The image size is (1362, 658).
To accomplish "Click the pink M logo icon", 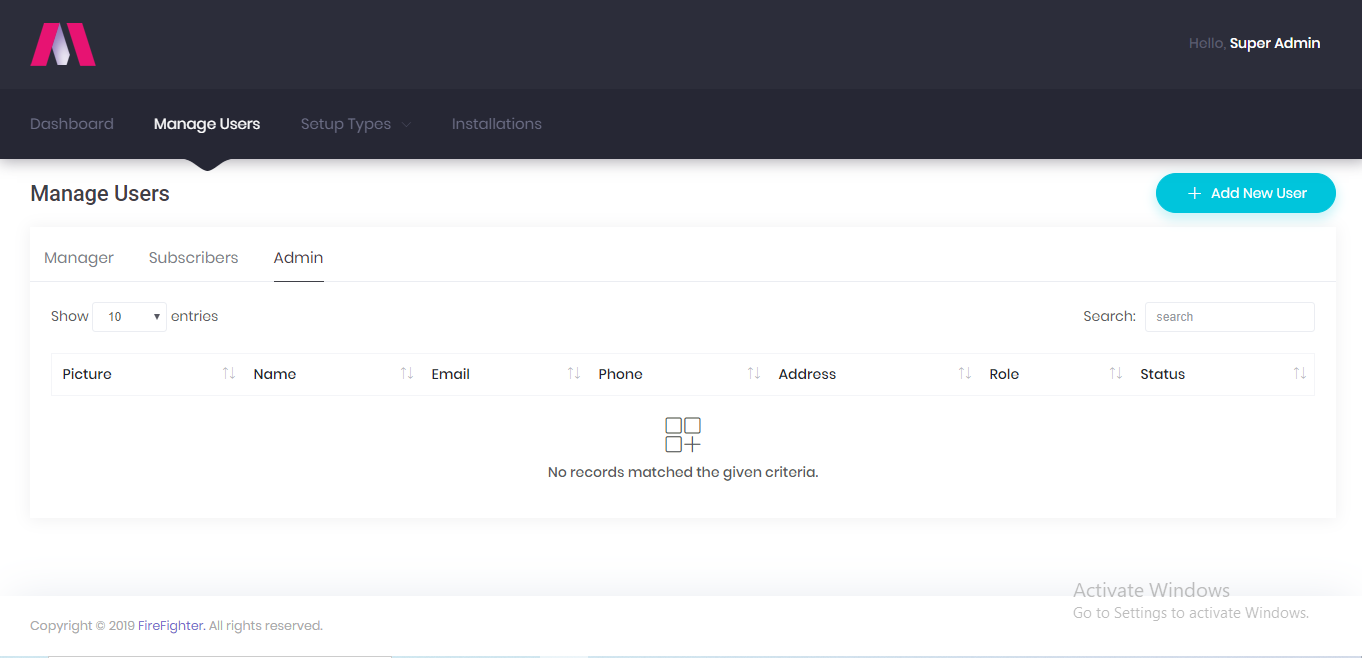I will point(63,44).
